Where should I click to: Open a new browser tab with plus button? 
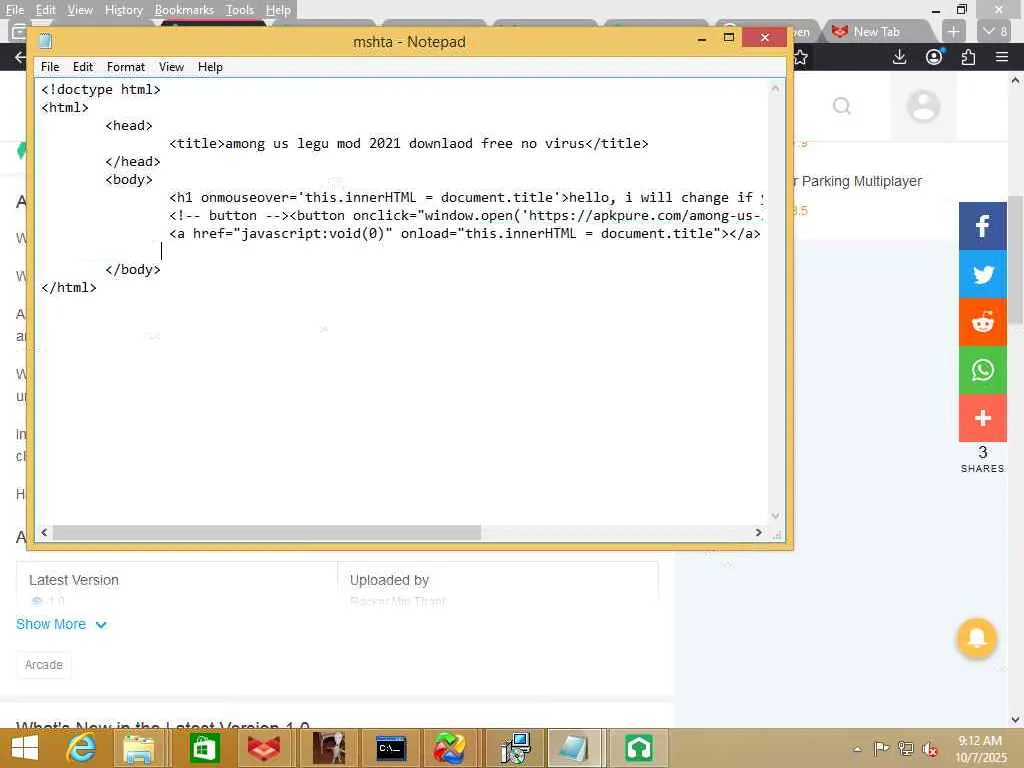[x=953, y=31]
